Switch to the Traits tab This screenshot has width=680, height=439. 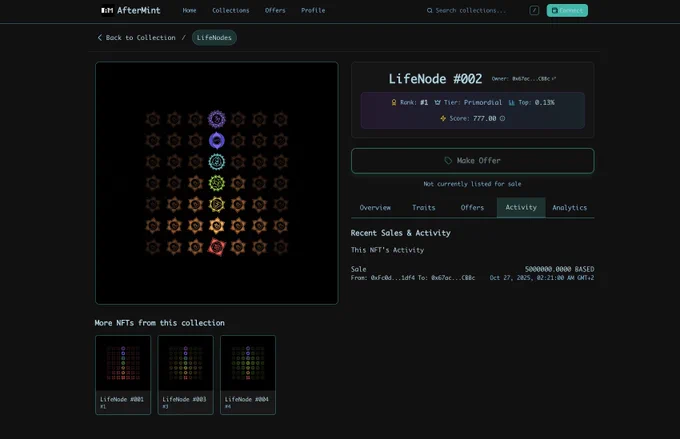pos(424,208)
